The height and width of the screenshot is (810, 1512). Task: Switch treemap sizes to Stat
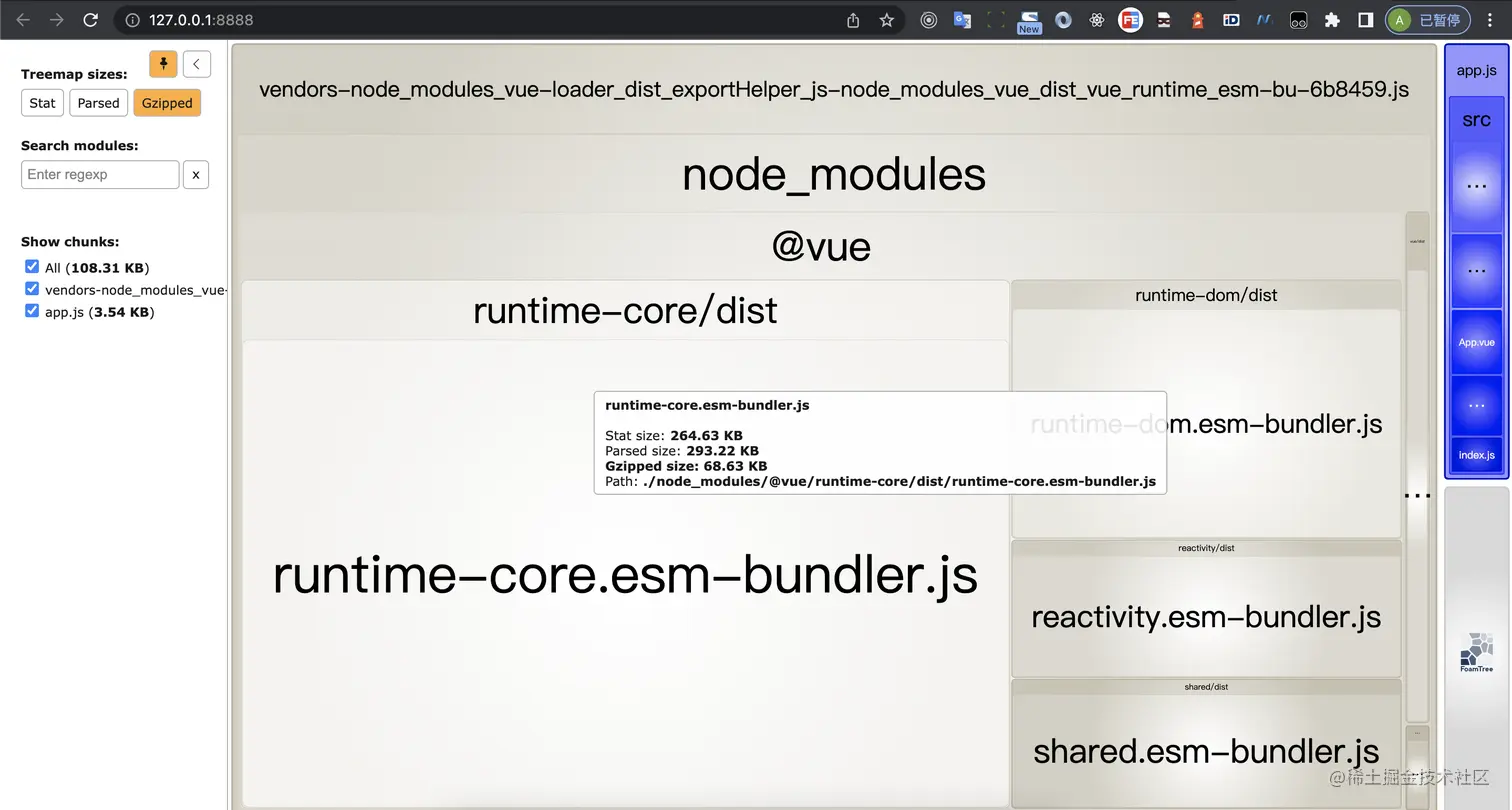(x=43, y=103)
